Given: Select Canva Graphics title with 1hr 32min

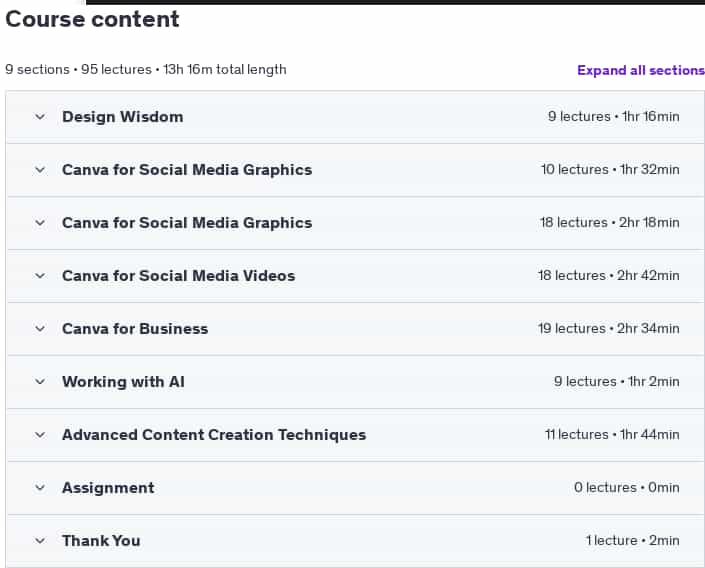Looking at the screenshot, I should [187, 170].
